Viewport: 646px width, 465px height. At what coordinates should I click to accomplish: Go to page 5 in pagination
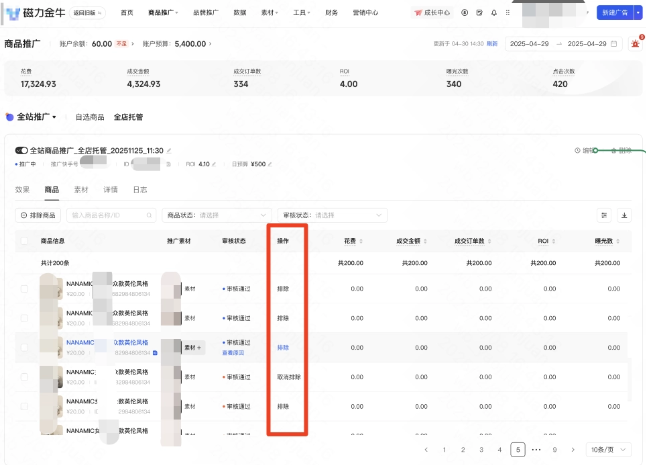coord(518,449)
